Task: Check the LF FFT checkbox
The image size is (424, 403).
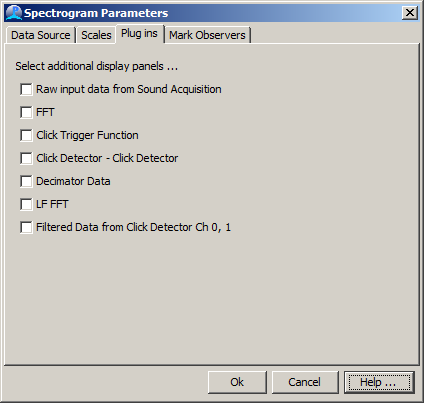Action: pyautogui.click(x=26, y=204)
